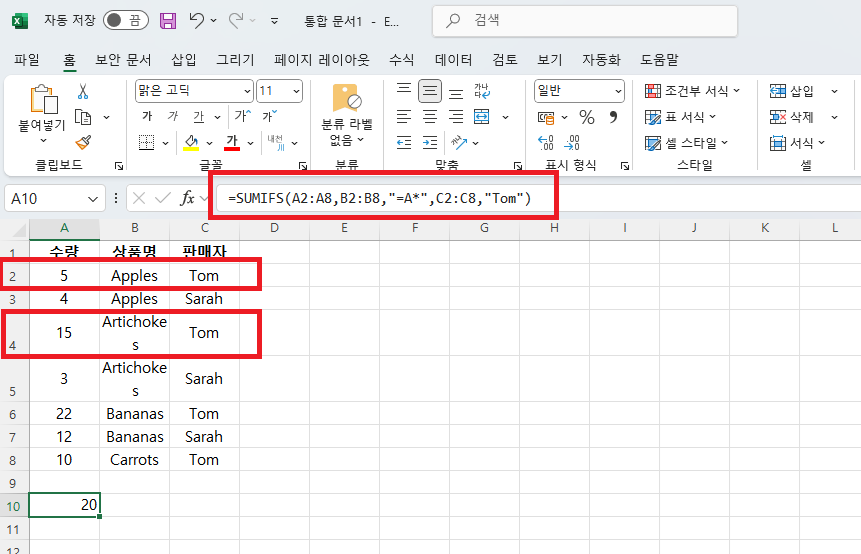
Task: Click decrease indent icon
Action: pos(404,143)
